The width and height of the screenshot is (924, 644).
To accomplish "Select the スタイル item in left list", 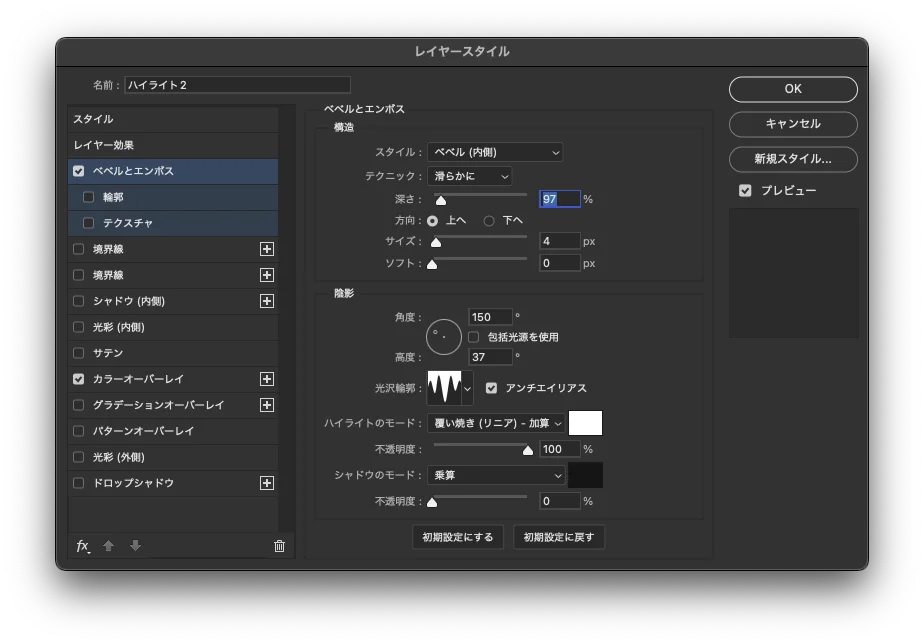I will (173, 119).
